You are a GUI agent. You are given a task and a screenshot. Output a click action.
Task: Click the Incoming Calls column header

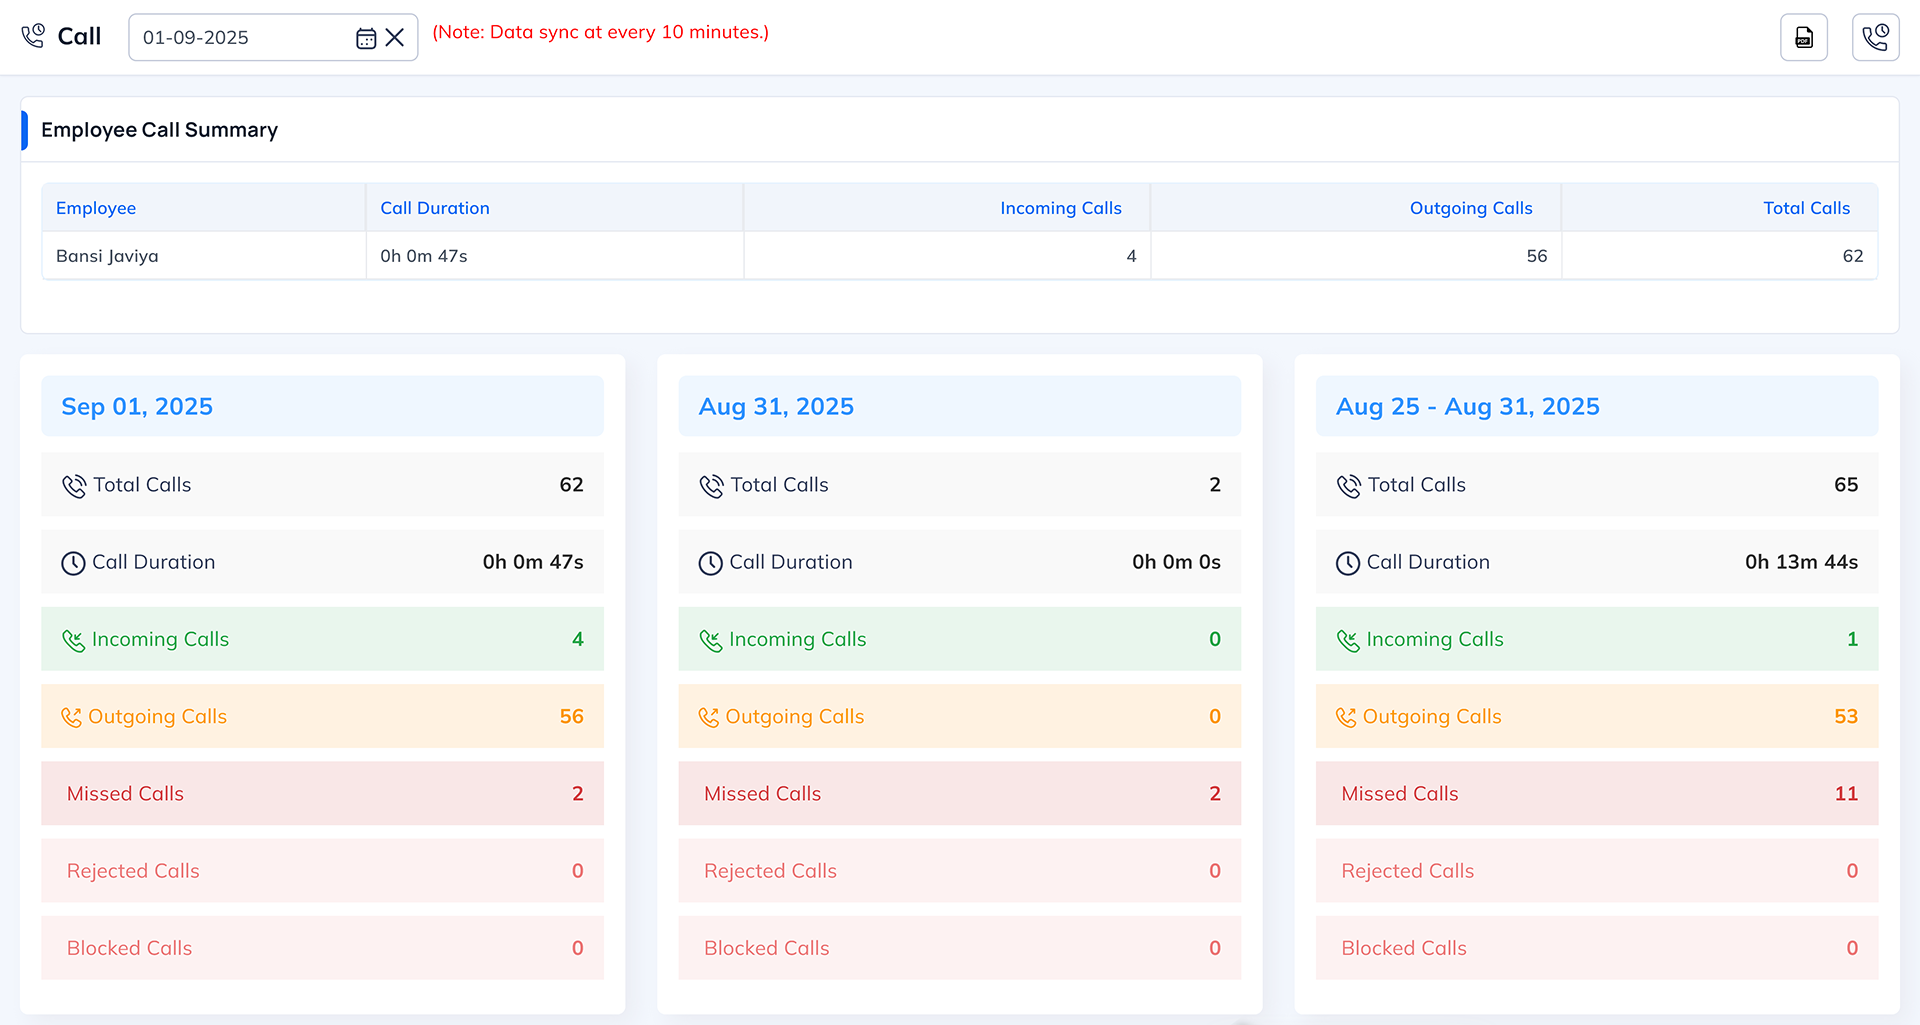[x=1060, y=208]
